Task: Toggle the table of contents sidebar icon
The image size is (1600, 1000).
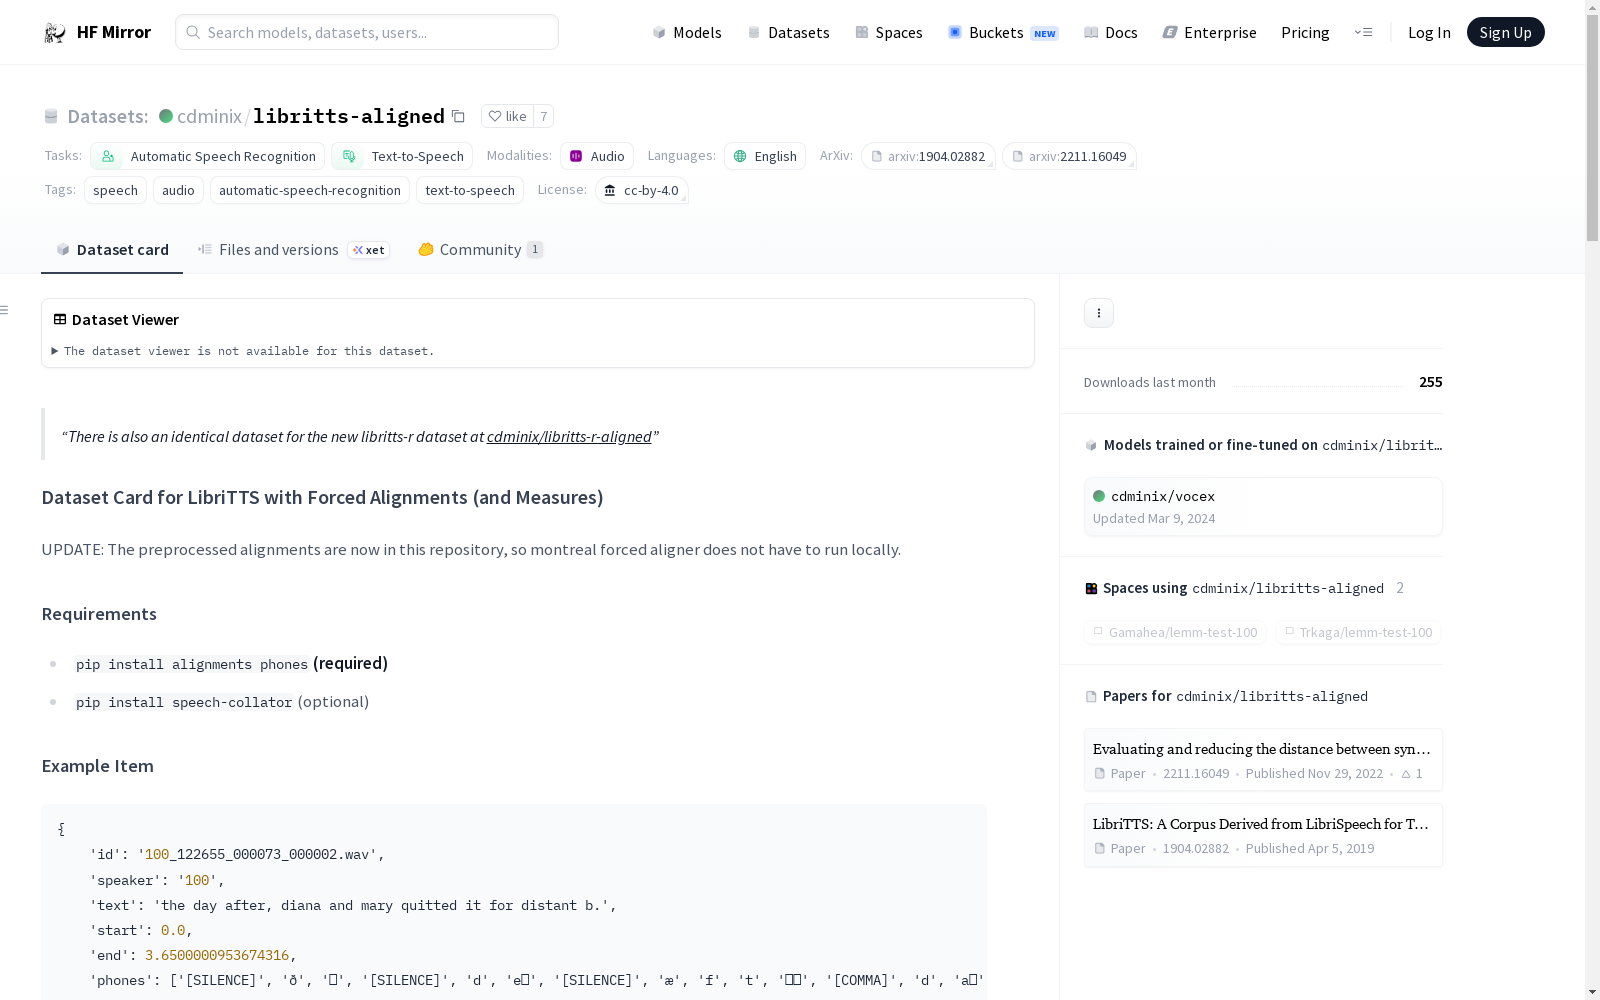Action: pyautogui.click(x=5, y=310)
